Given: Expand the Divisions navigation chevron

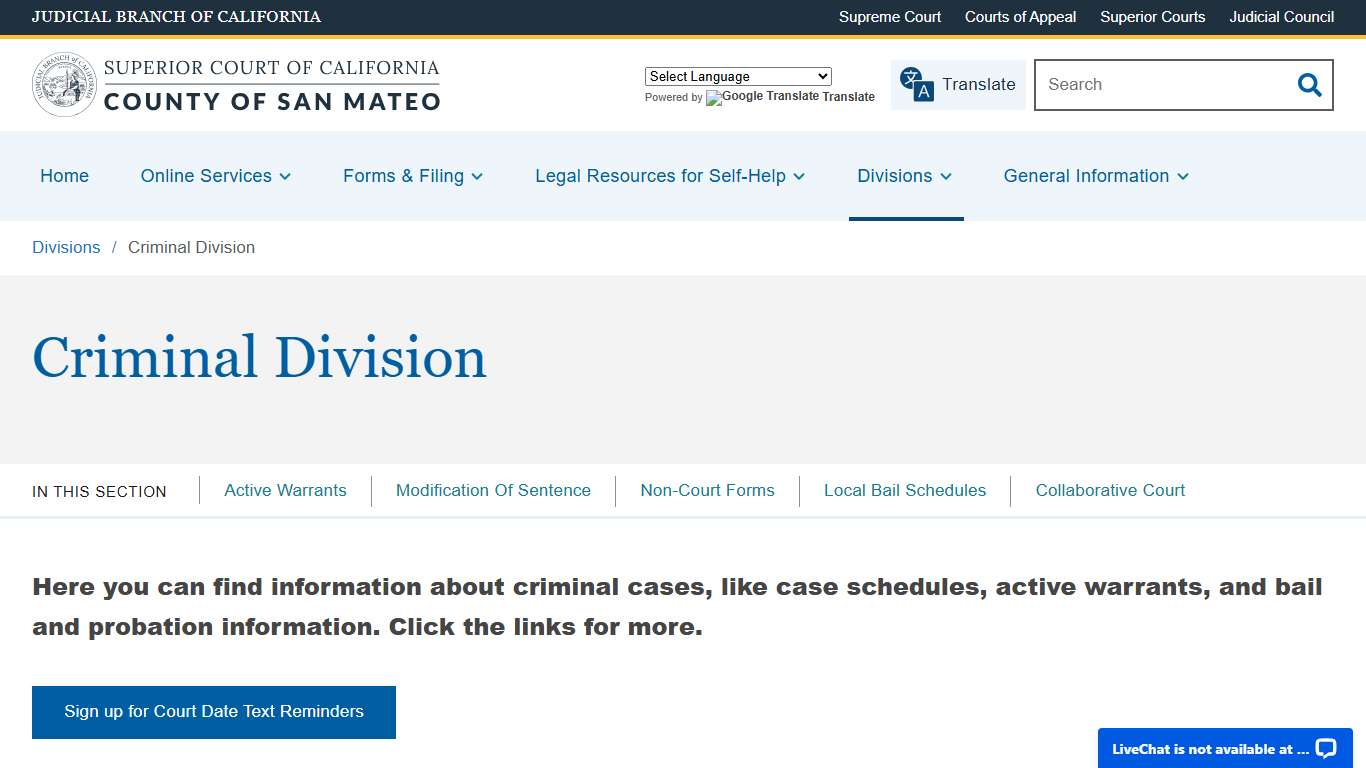Looking at the screenshot, I should tap(948, 177).
